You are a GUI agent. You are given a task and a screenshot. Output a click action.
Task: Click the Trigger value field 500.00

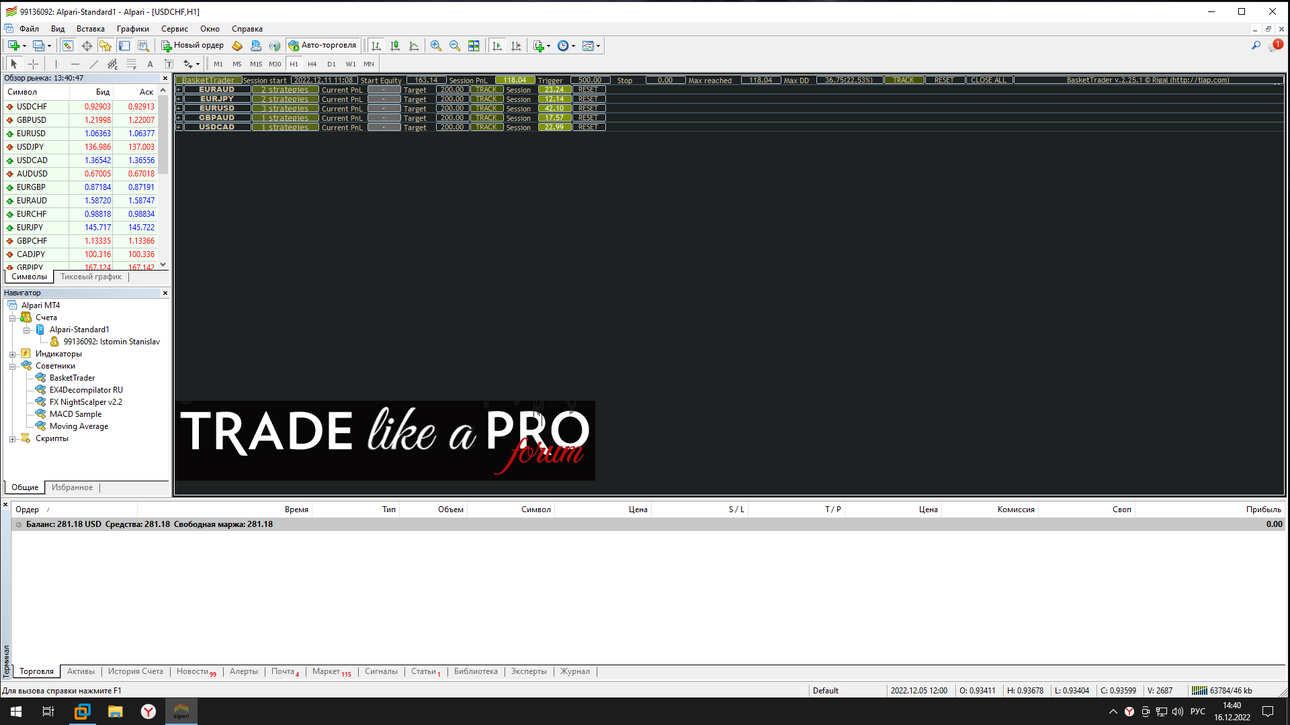(590, 80)
